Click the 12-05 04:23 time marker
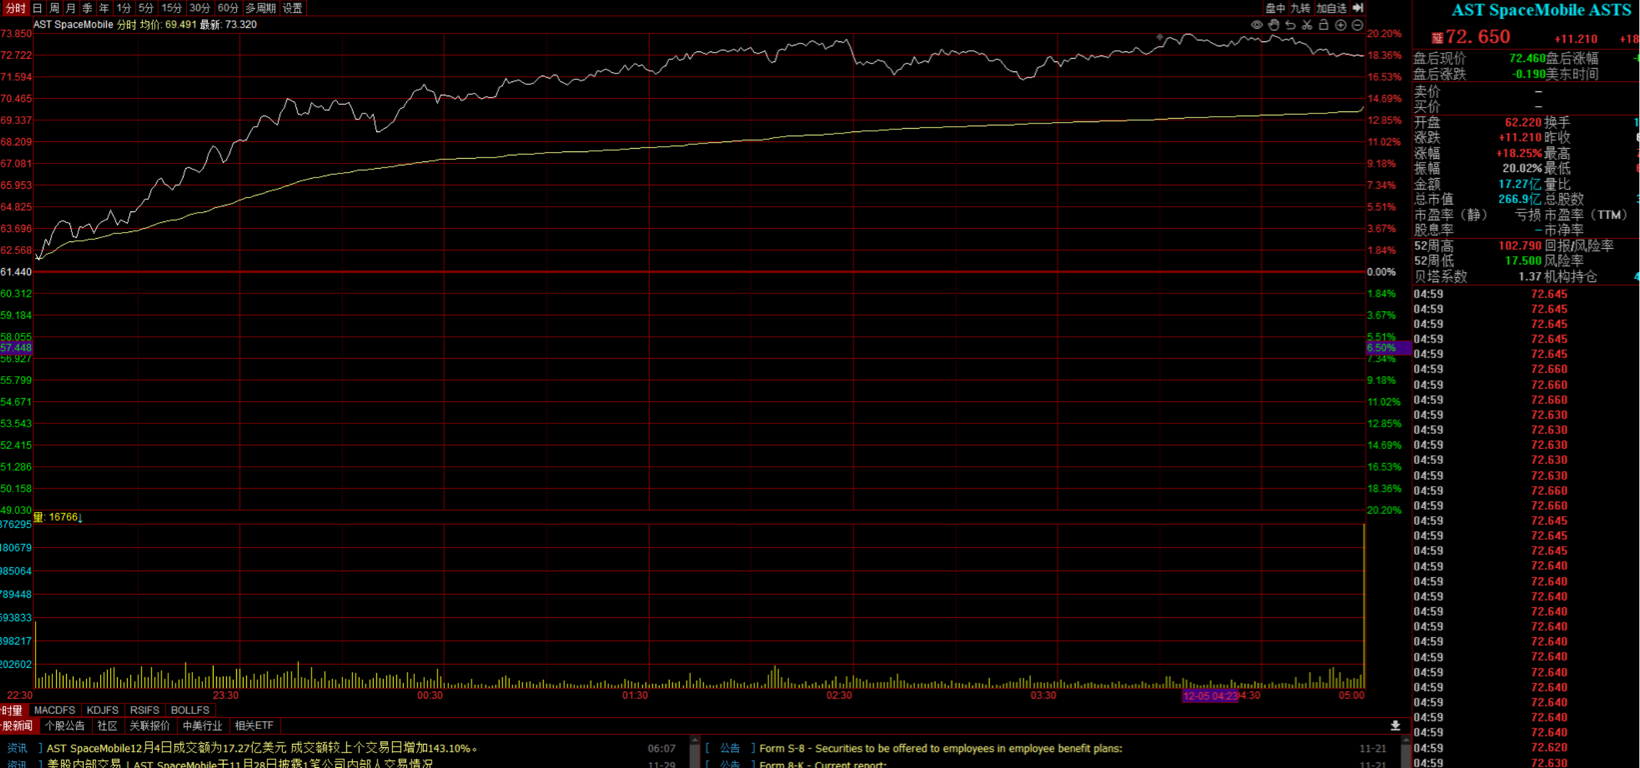 coord(1210,696)
